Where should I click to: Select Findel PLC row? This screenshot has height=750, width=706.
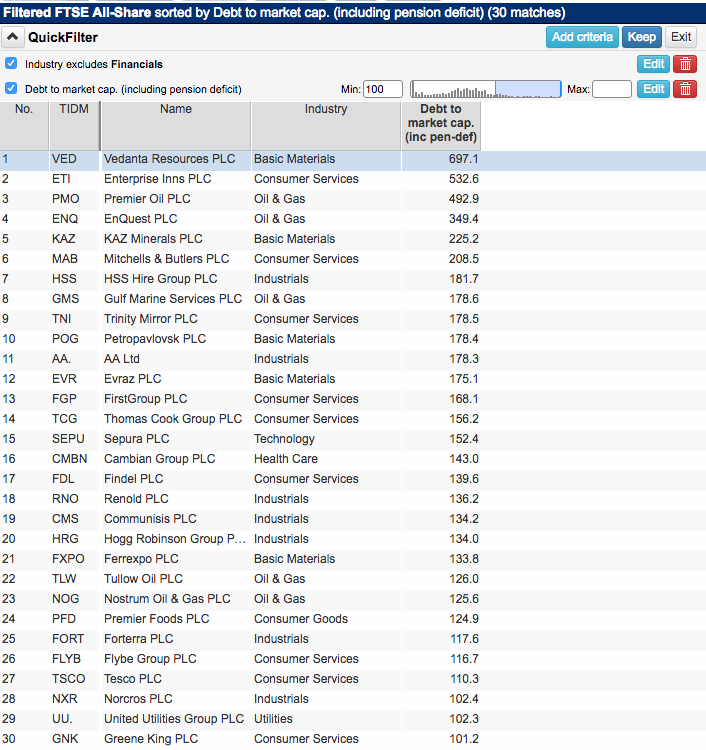[353, 479]
